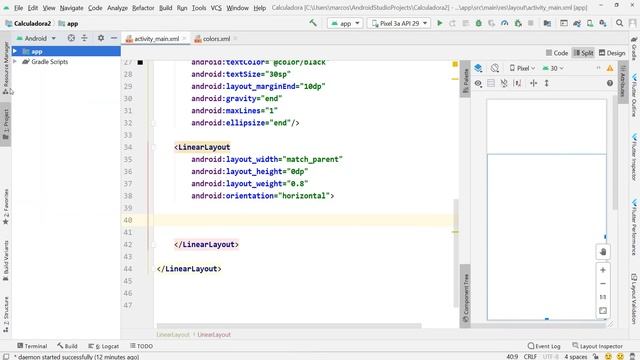This screenshot has width=640, height=360.
Task: Open the Terminal tool window
Action: pyautogui.click(x=32, y=346)
